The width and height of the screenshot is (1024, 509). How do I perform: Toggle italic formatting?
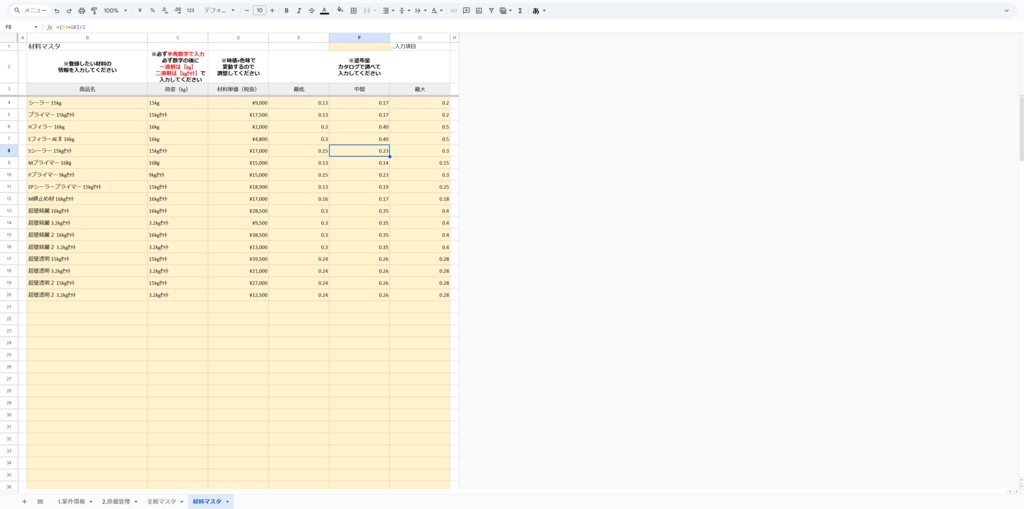[298, 10]
